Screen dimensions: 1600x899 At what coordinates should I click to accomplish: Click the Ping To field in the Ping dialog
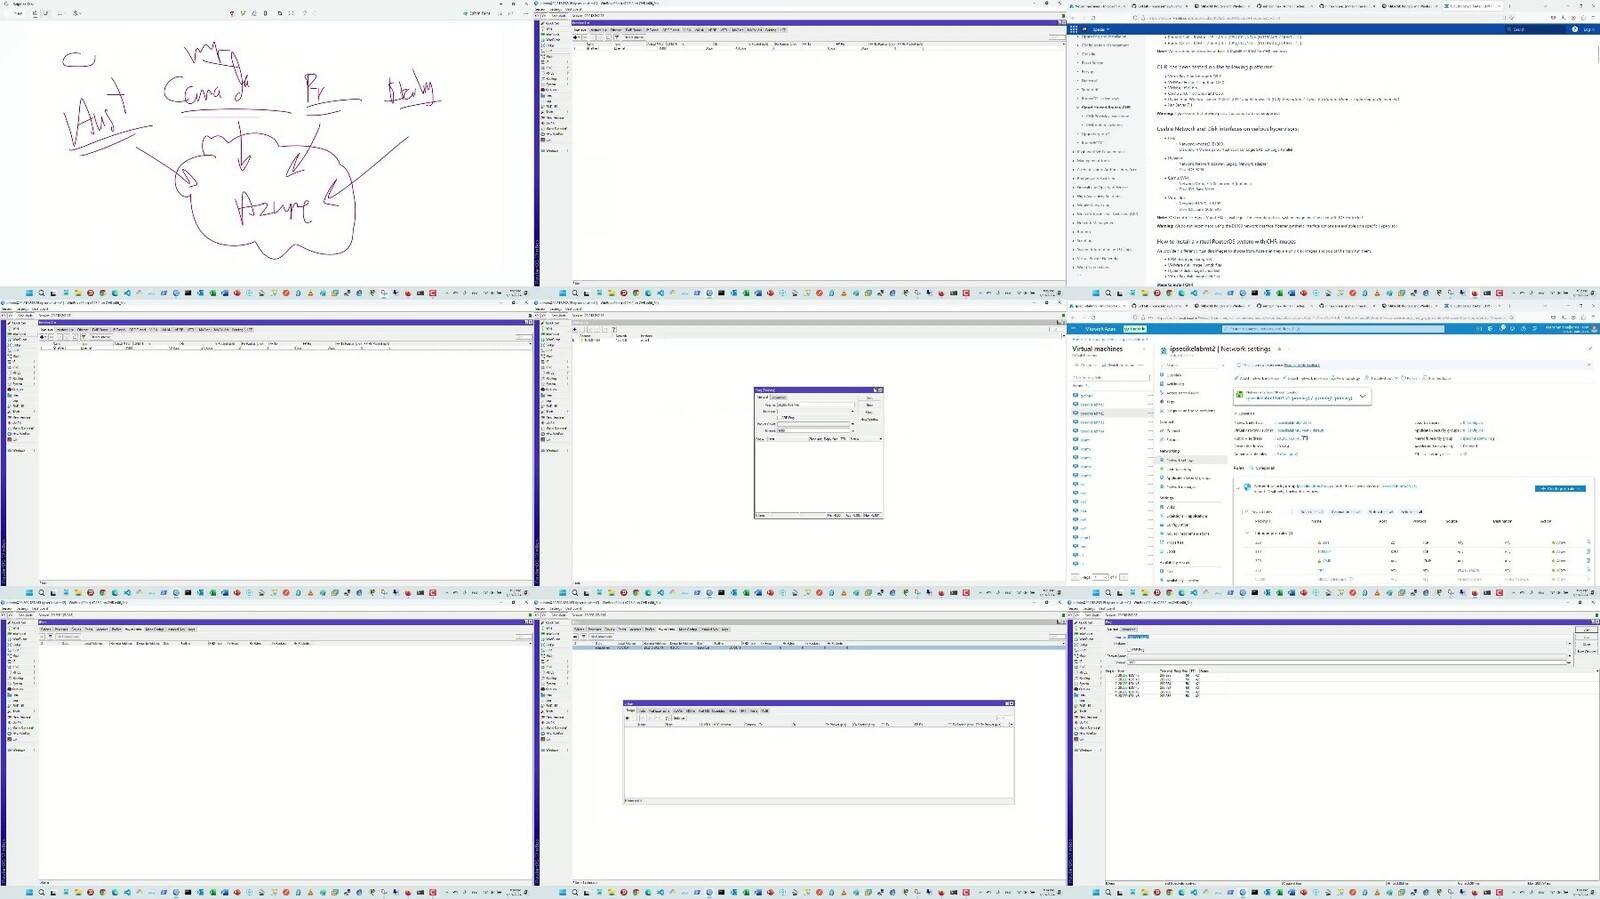815,404
